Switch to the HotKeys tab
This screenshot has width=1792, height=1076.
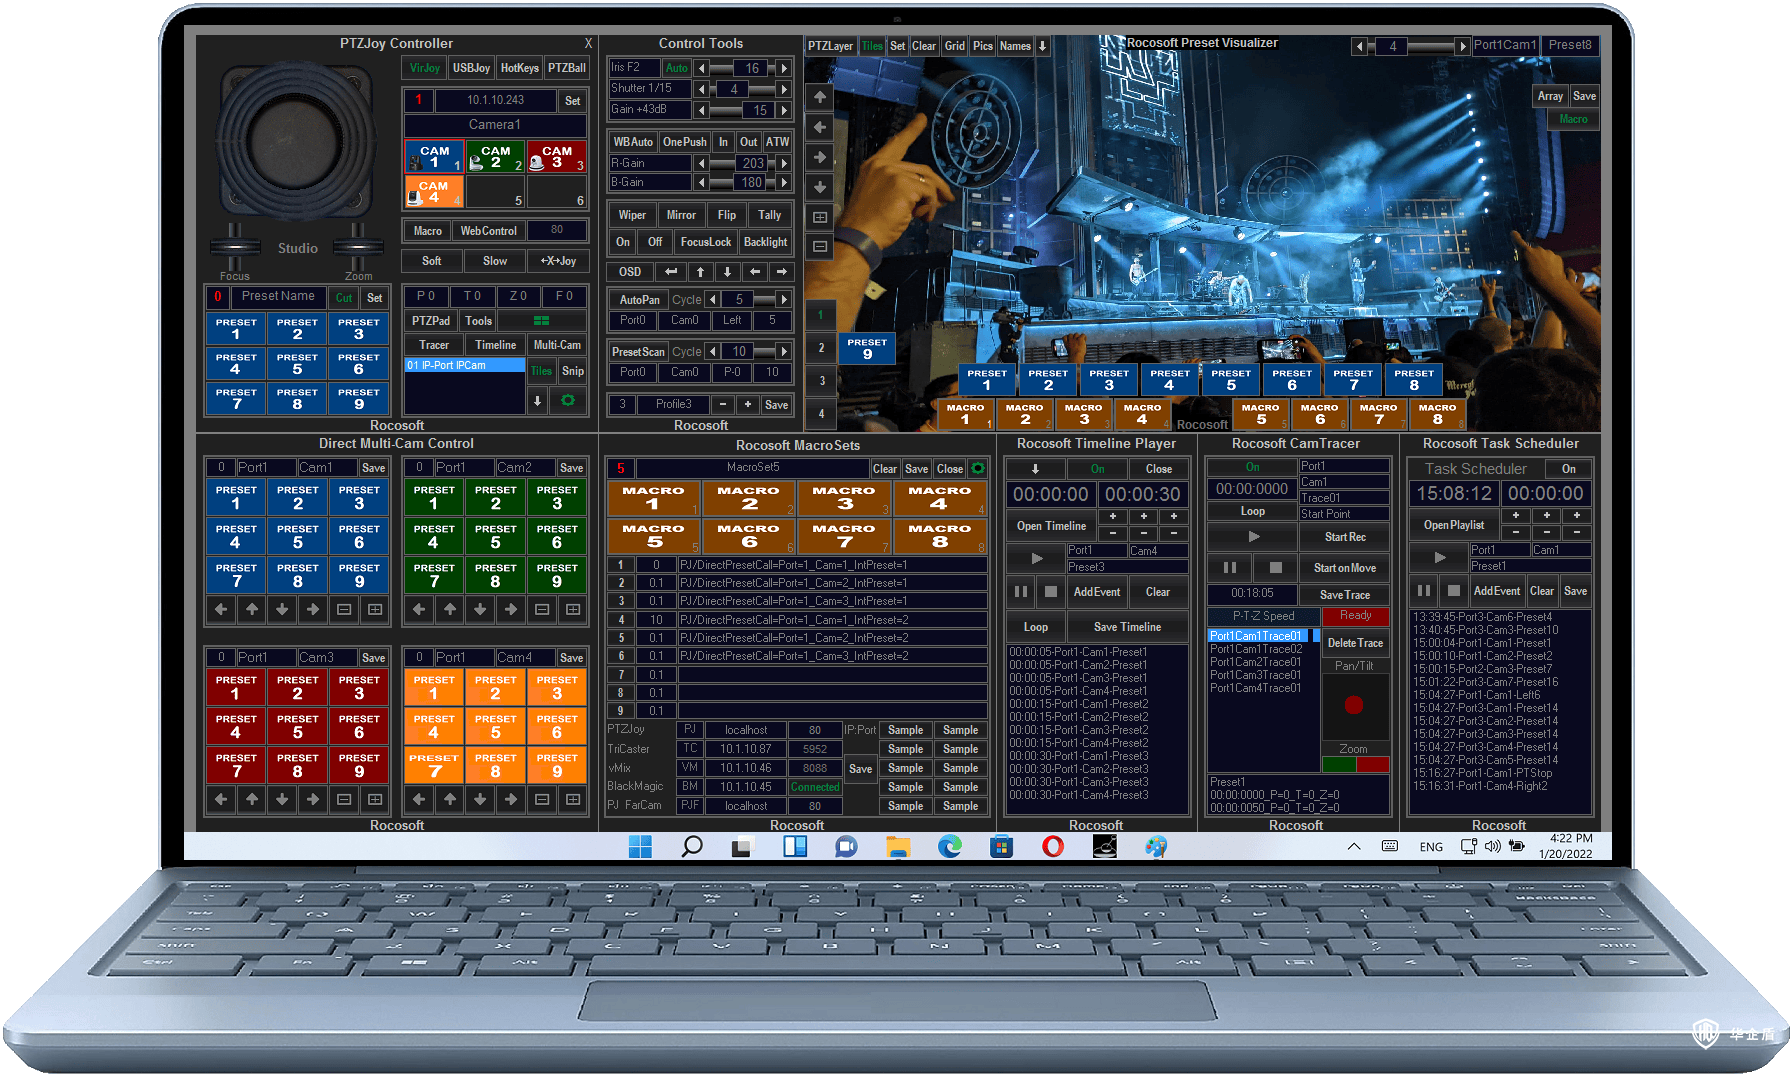coord(519,68)
